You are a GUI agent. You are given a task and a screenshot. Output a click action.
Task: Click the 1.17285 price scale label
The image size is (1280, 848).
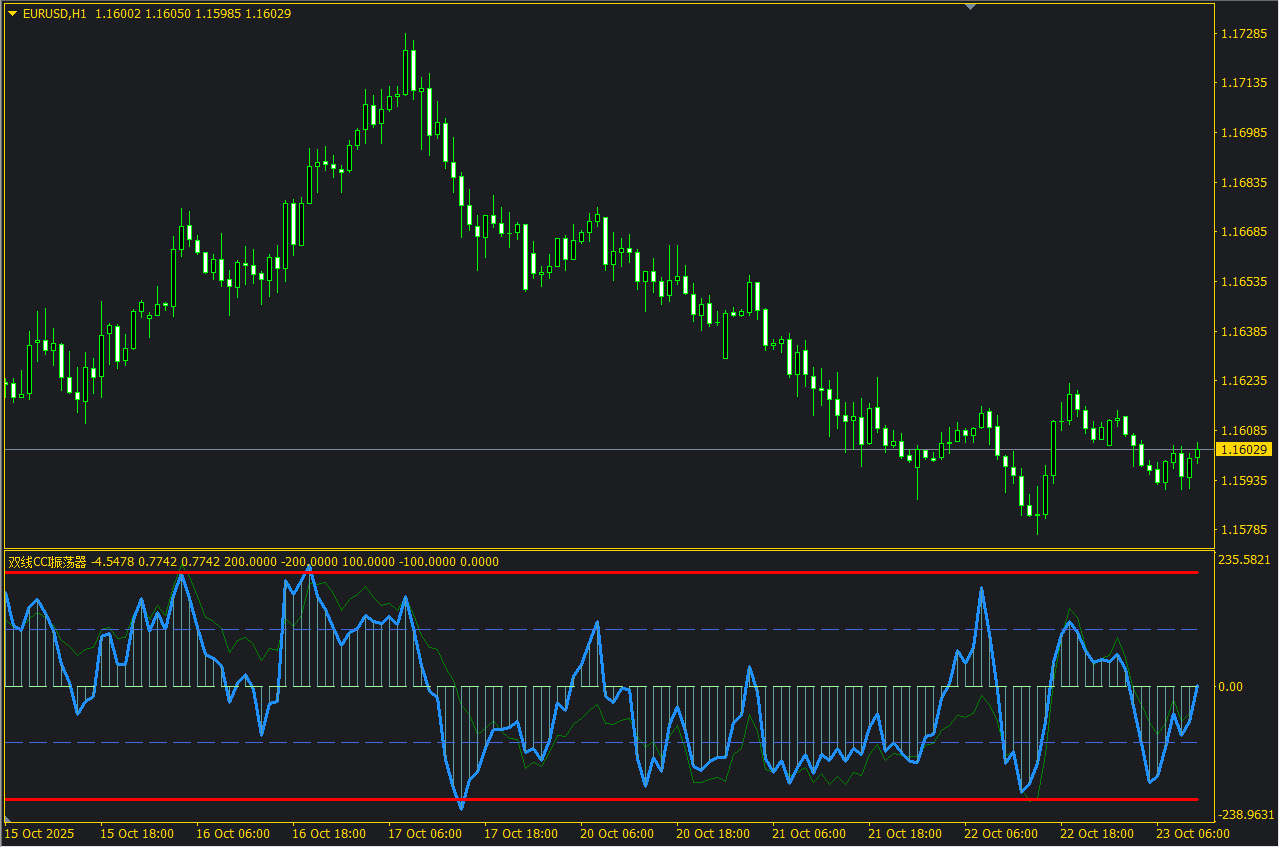(1245, 34)
